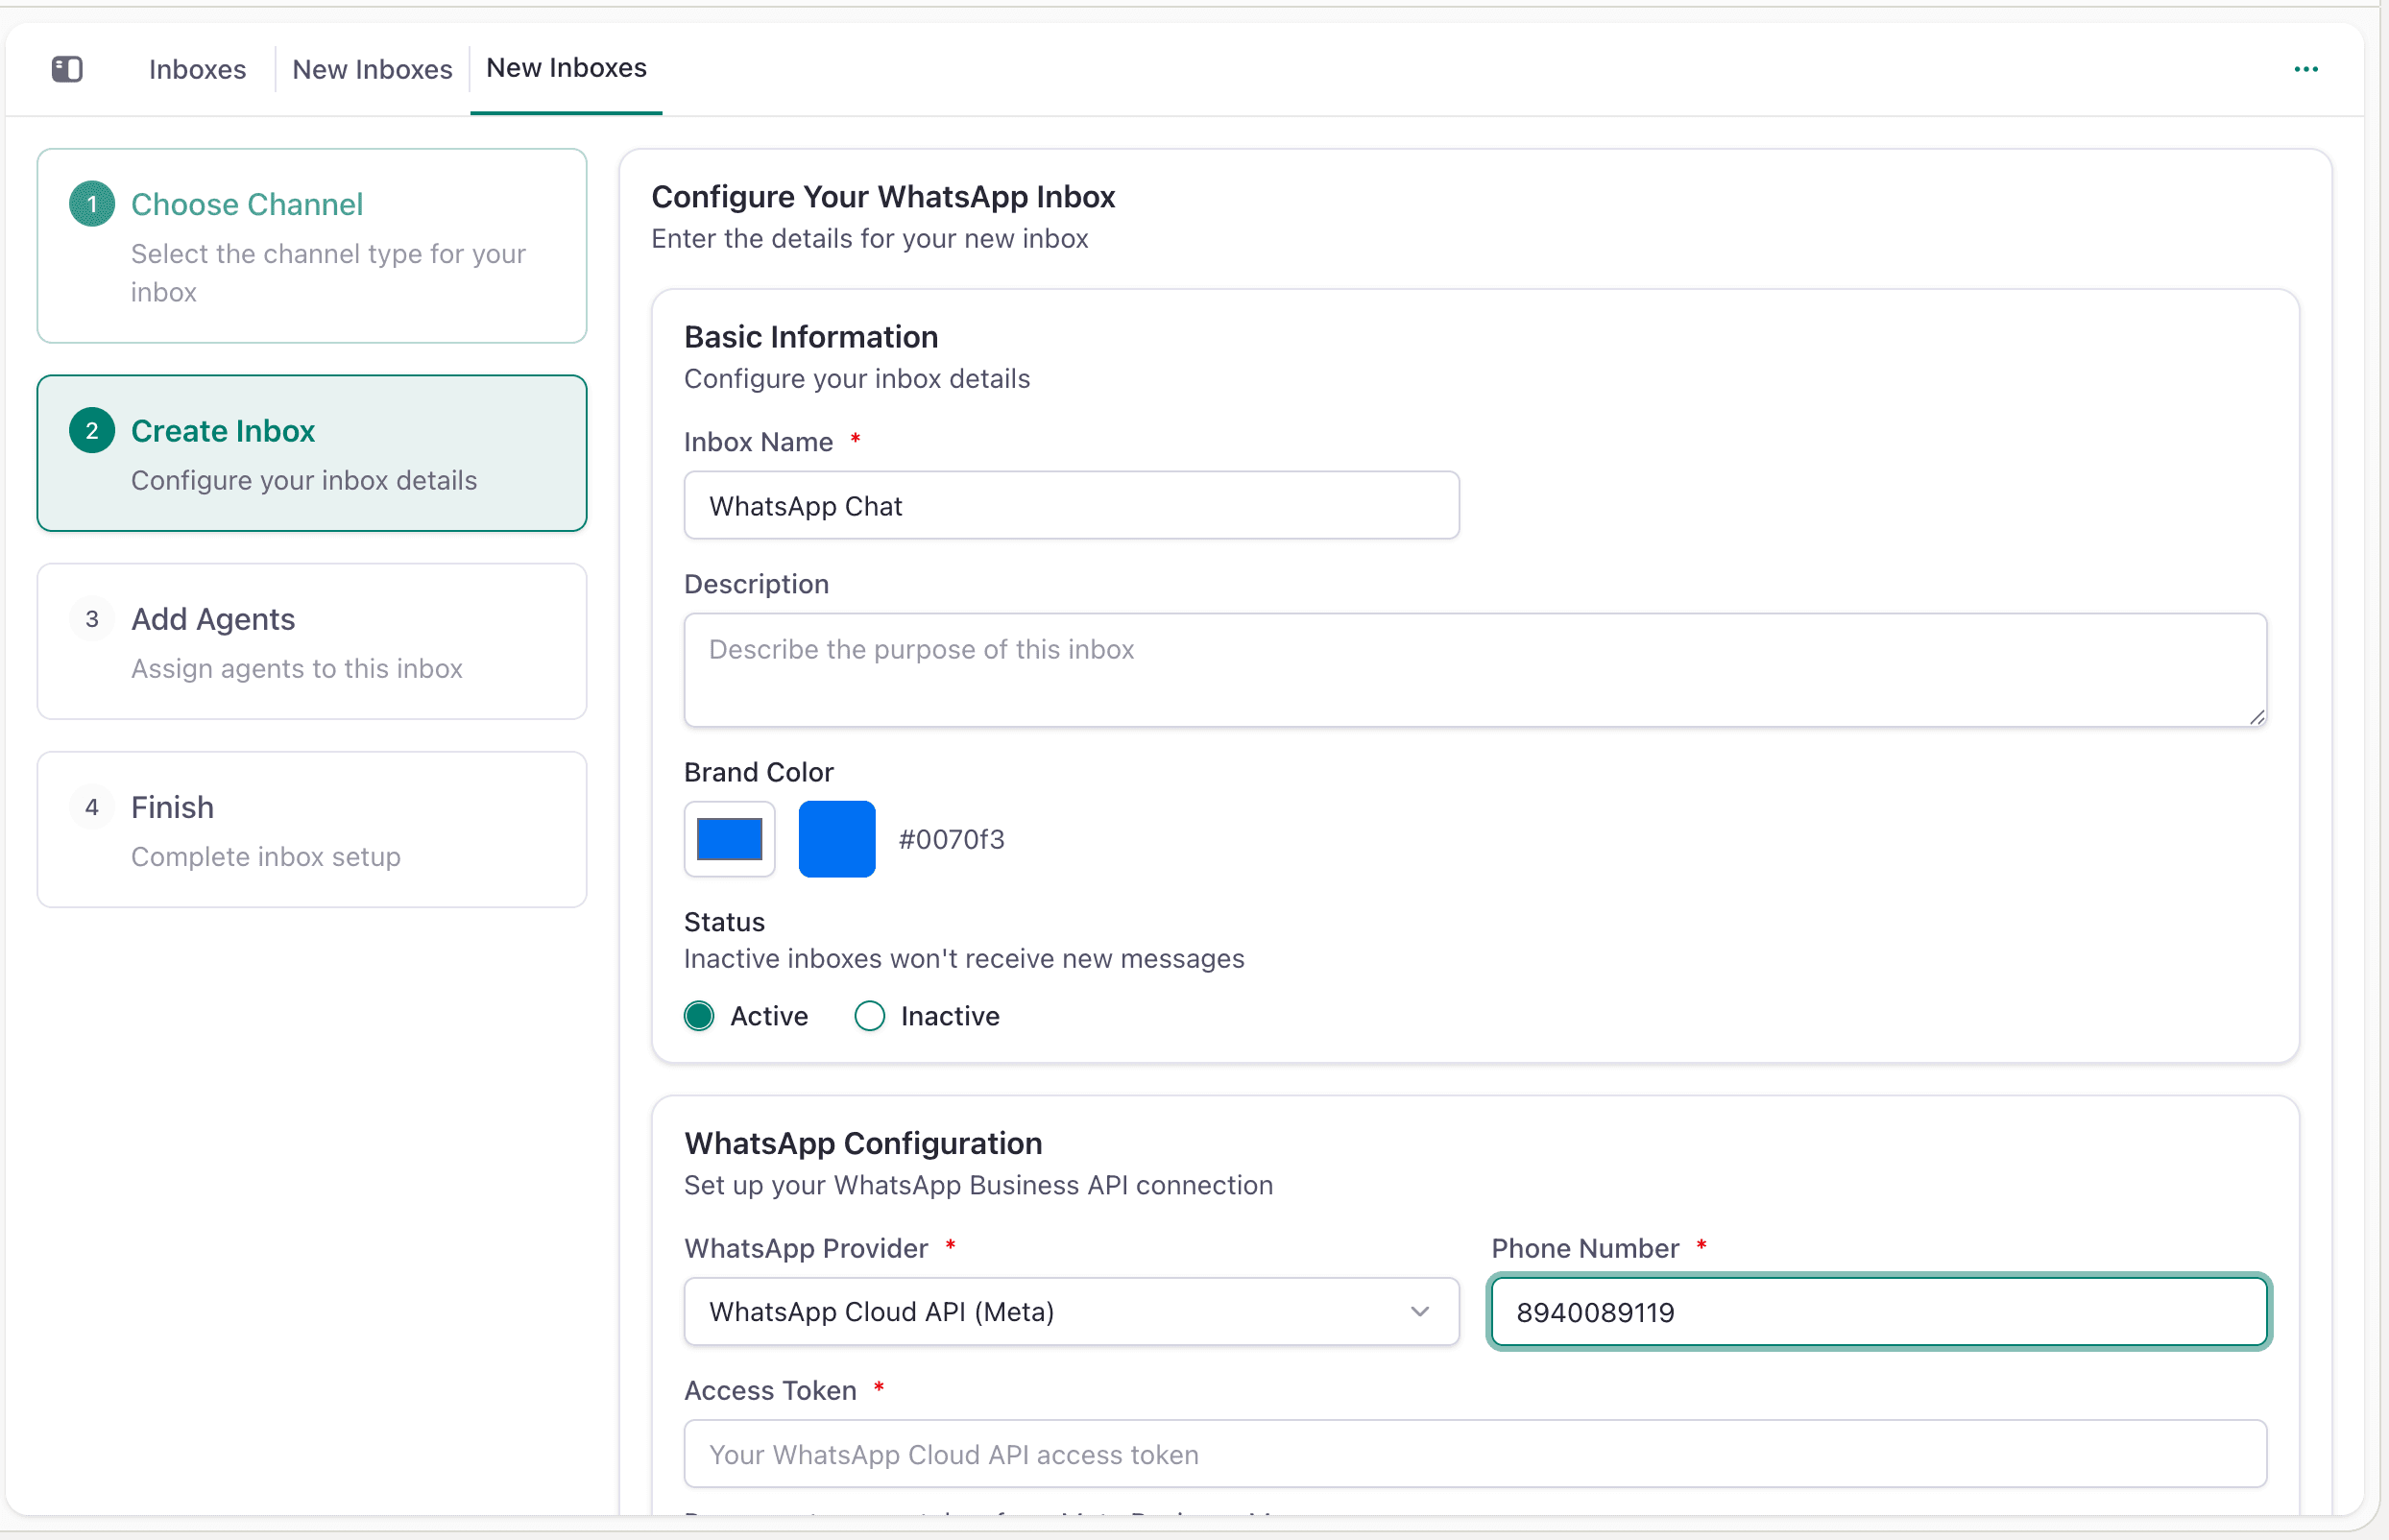Image resolution: width=2389 pixels, height=1540 pixels.
Task: Switch to the Inboxes tab
Action: pos(197,69)
